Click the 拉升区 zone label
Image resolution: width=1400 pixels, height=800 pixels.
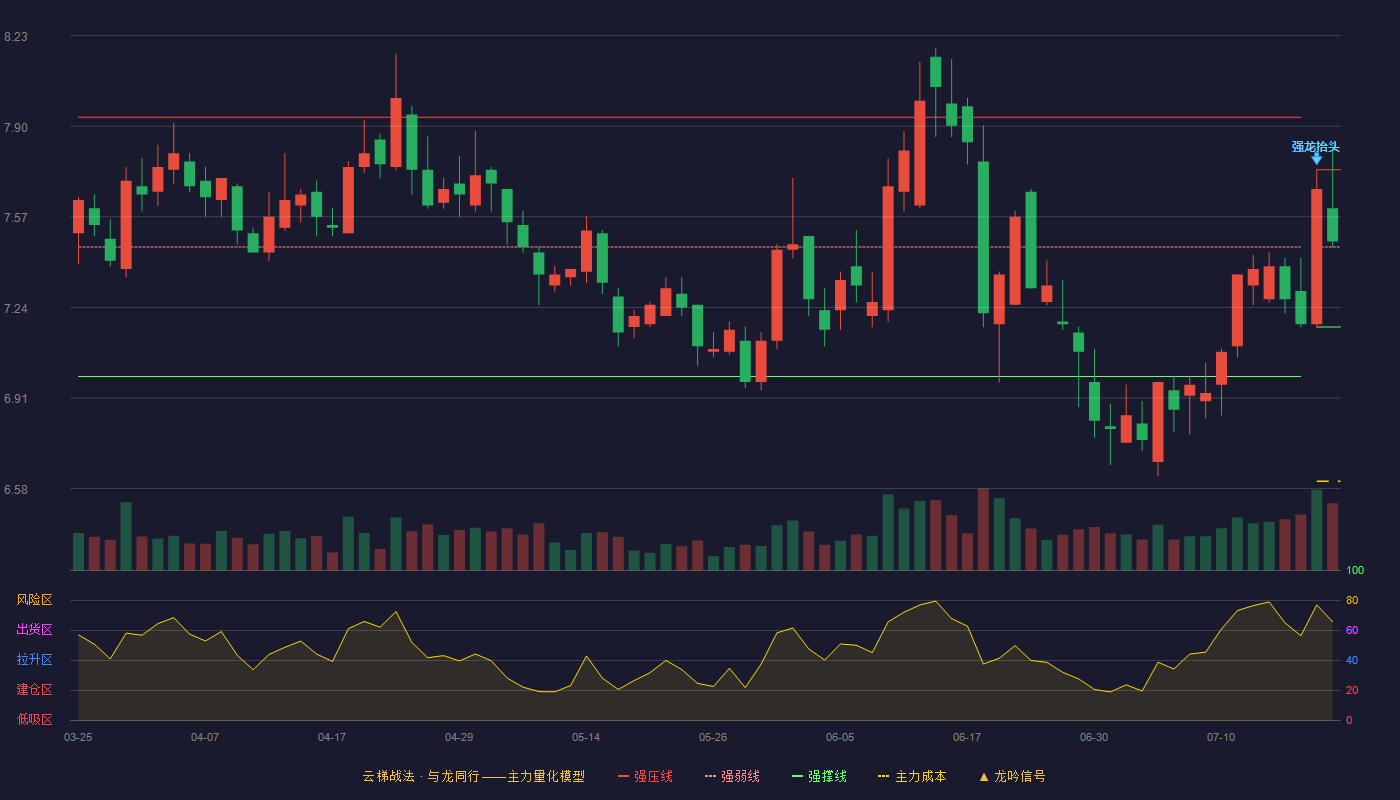coord(34,660)
